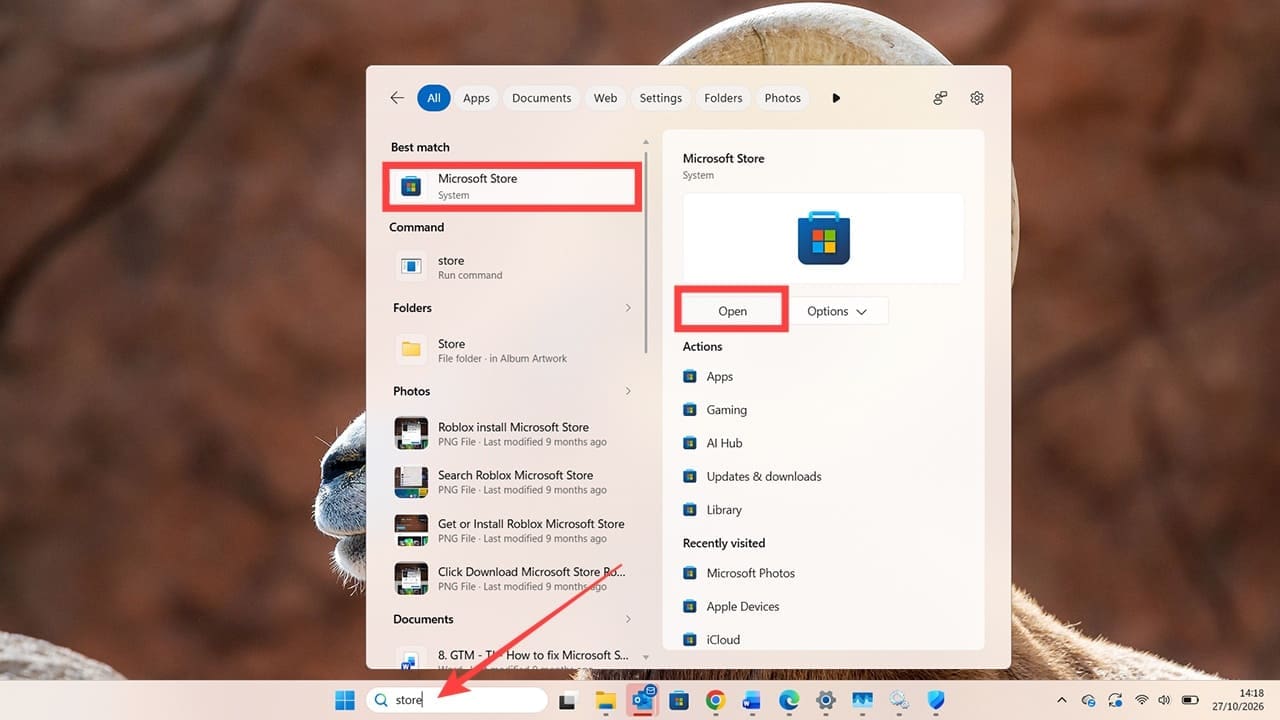Open the Wi-Fi network tray icon
Screen dimensions: 1280x720
(1142, 700)
